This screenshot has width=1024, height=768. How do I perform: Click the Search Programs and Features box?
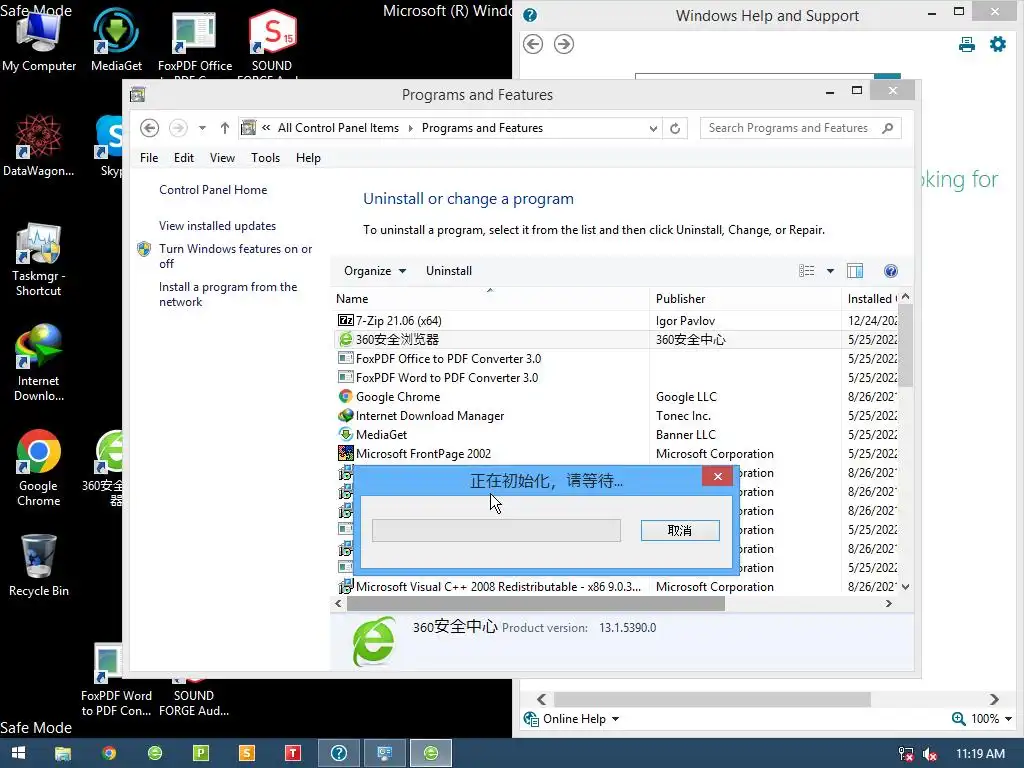pyautogui.click(x=801, y=128)
